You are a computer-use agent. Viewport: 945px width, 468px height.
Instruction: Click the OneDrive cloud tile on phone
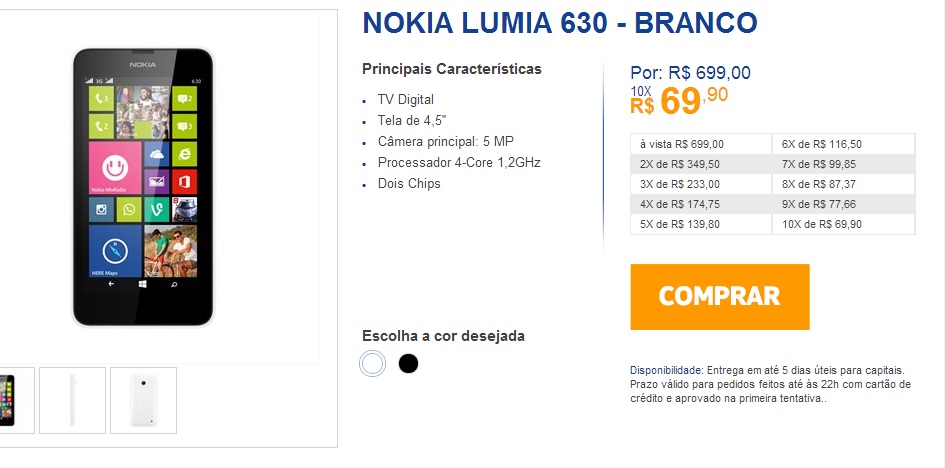[x=155, y=154]
